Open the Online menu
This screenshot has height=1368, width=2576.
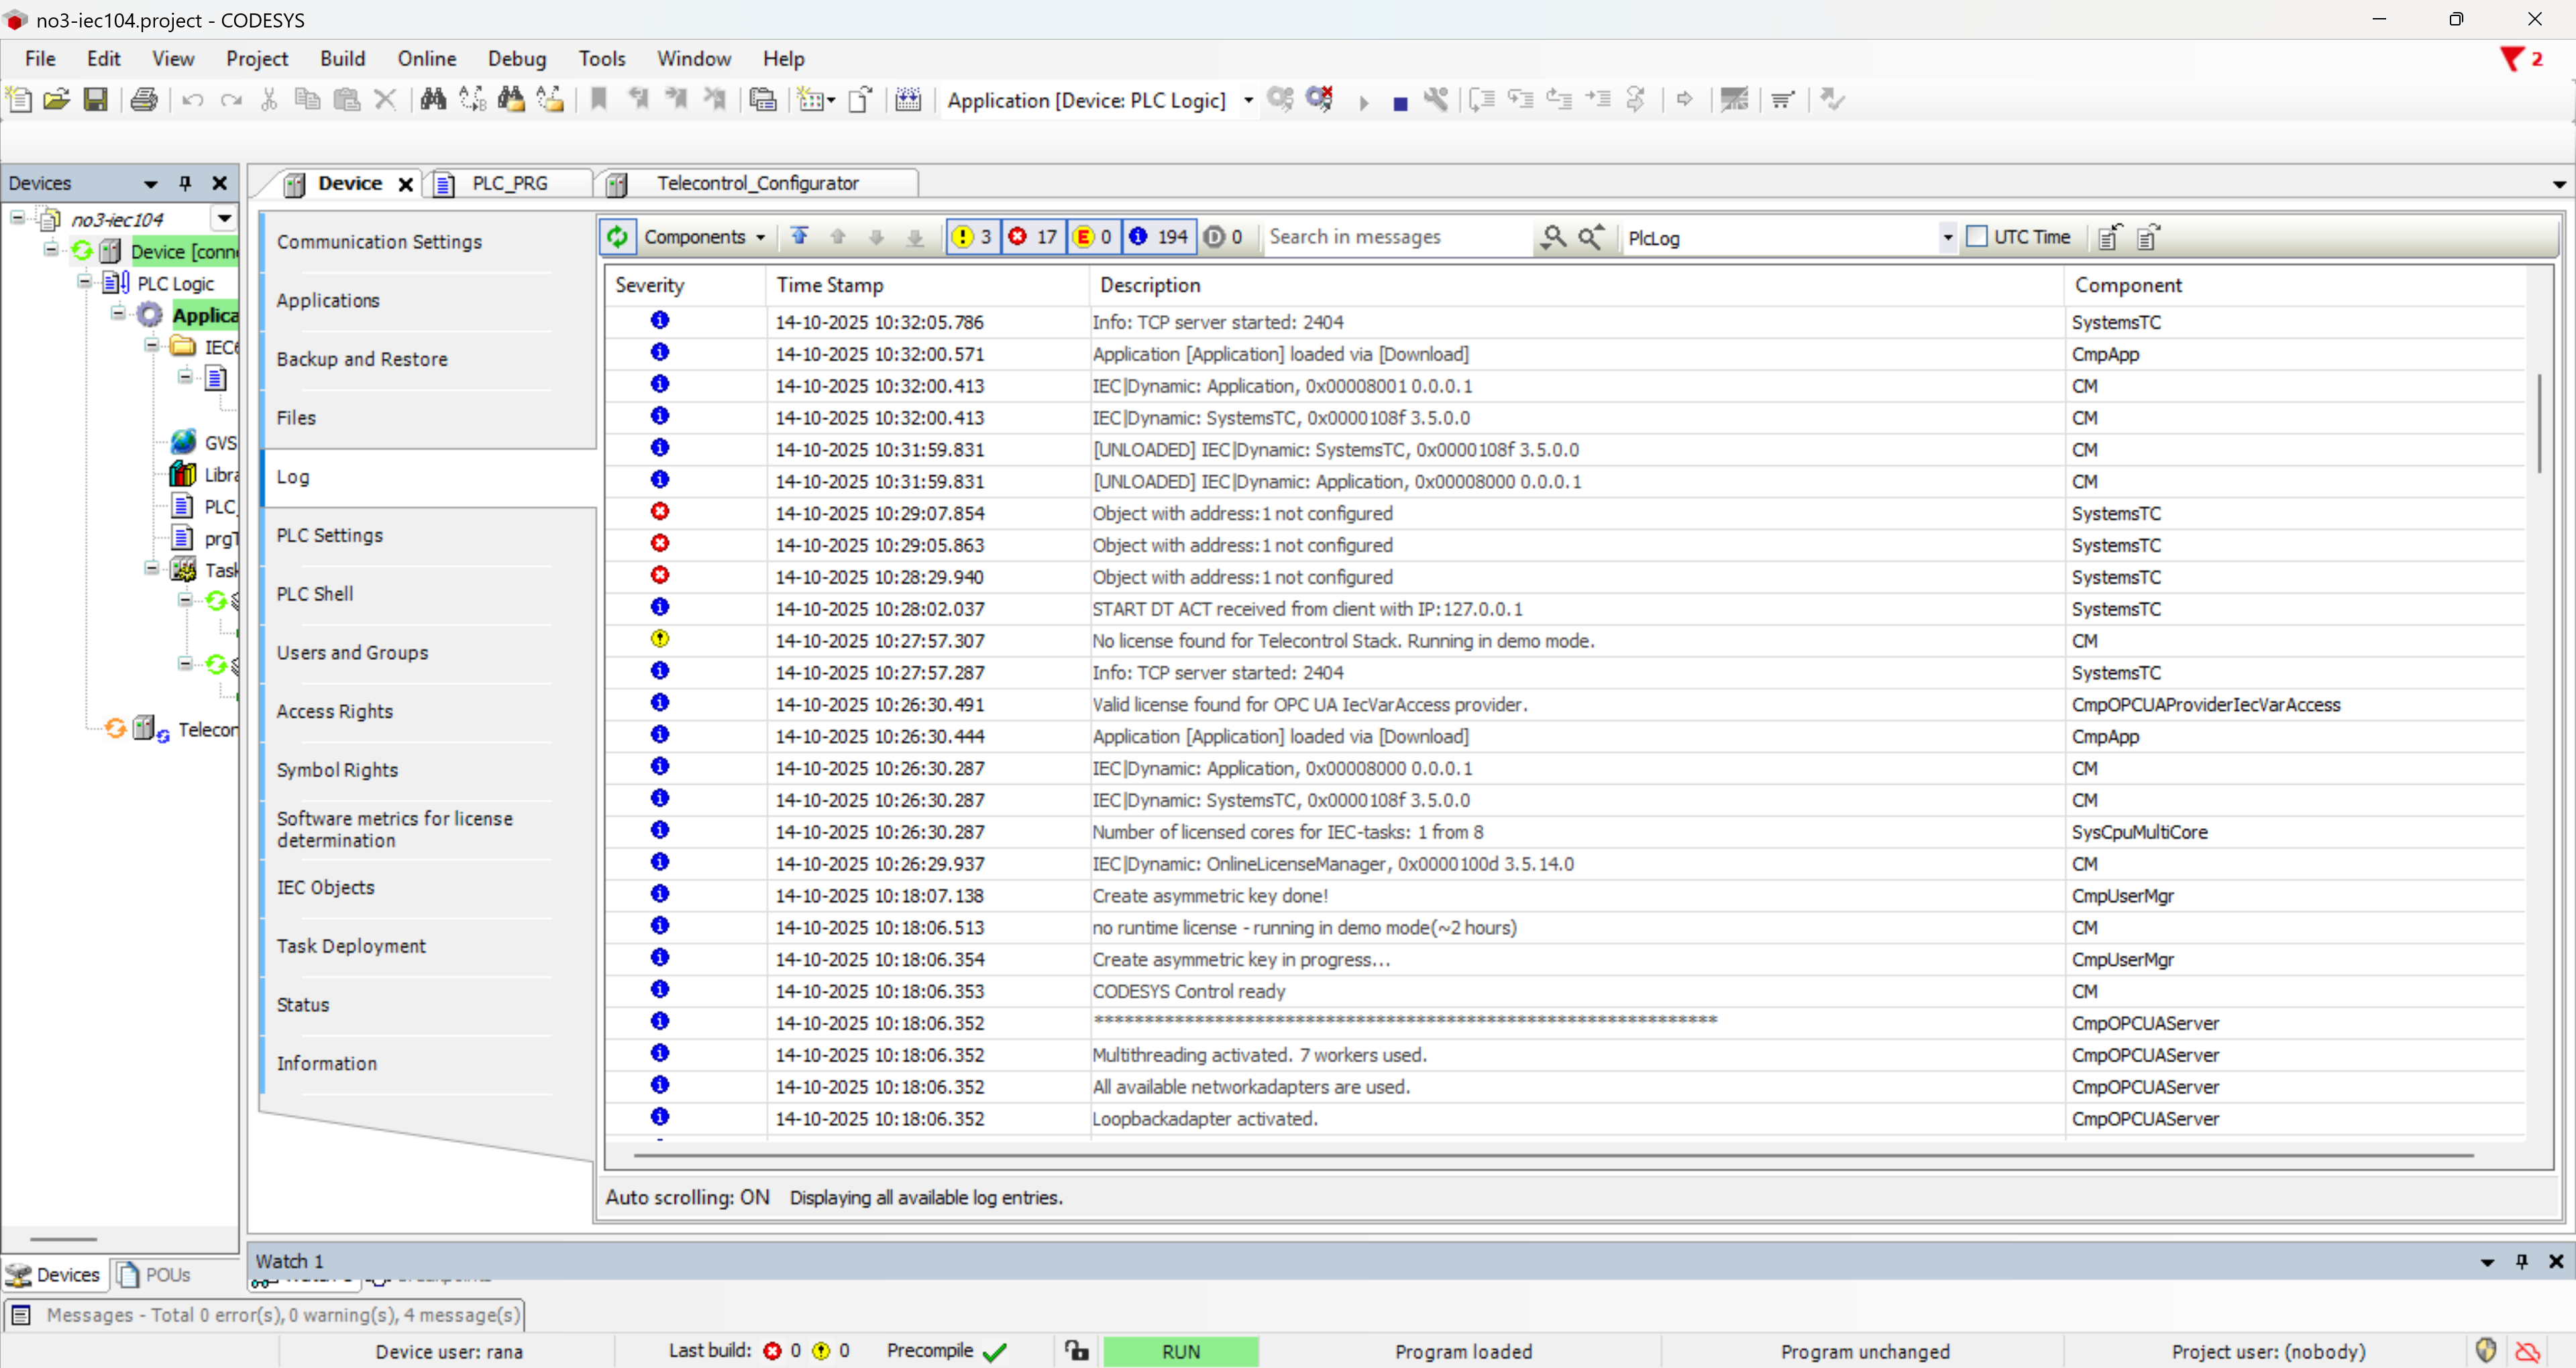[x=426, y=59]
